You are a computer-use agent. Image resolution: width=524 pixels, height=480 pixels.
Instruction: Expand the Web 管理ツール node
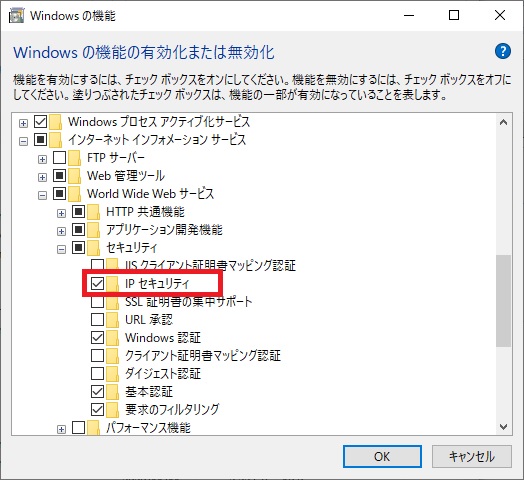(42, 177)
